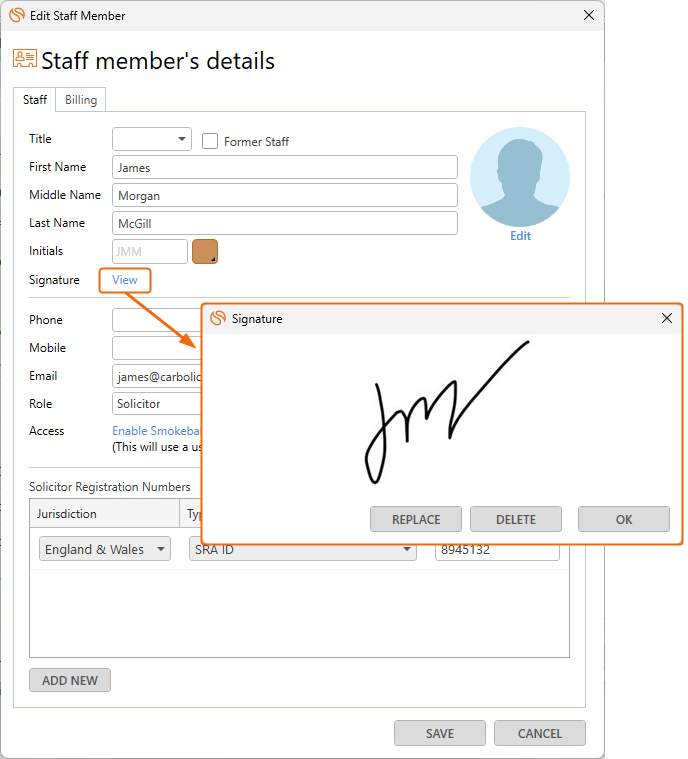Viewport: 688px width, 759px height.
Task: Click the Enable Smokeball access link
Action: (x=156, y=431)
